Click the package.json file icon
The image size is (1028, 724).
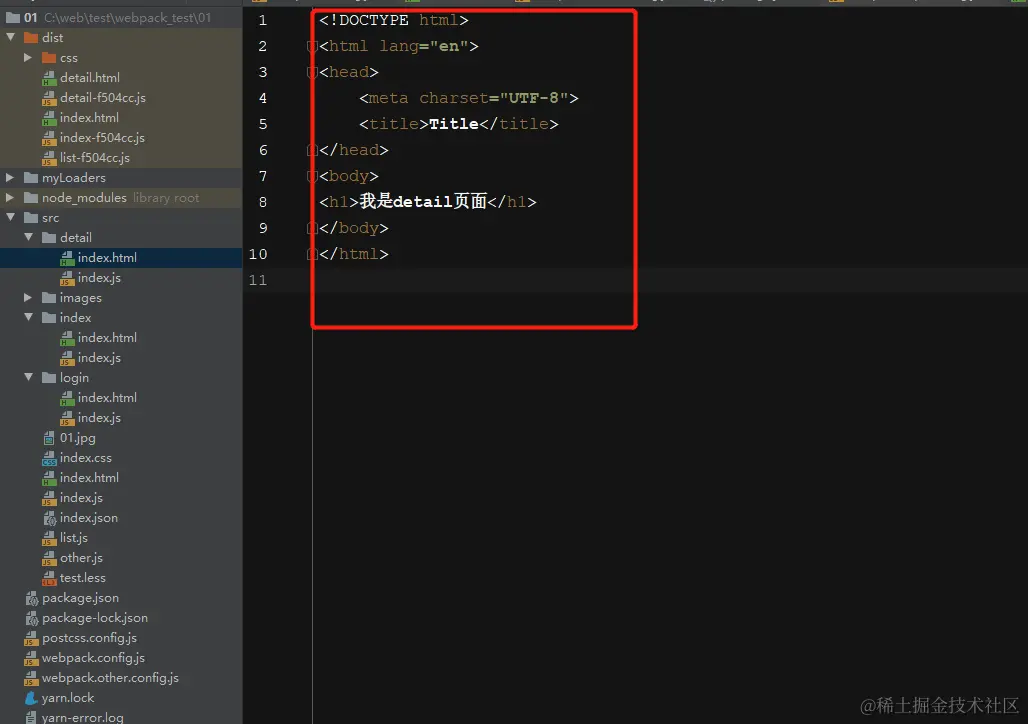click(31, 598)
